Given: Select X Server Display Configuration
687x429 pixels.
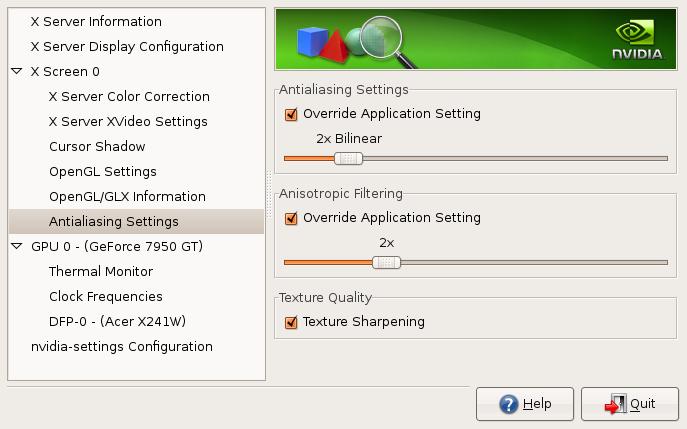Looking at the screenshot, I should 127,46.
